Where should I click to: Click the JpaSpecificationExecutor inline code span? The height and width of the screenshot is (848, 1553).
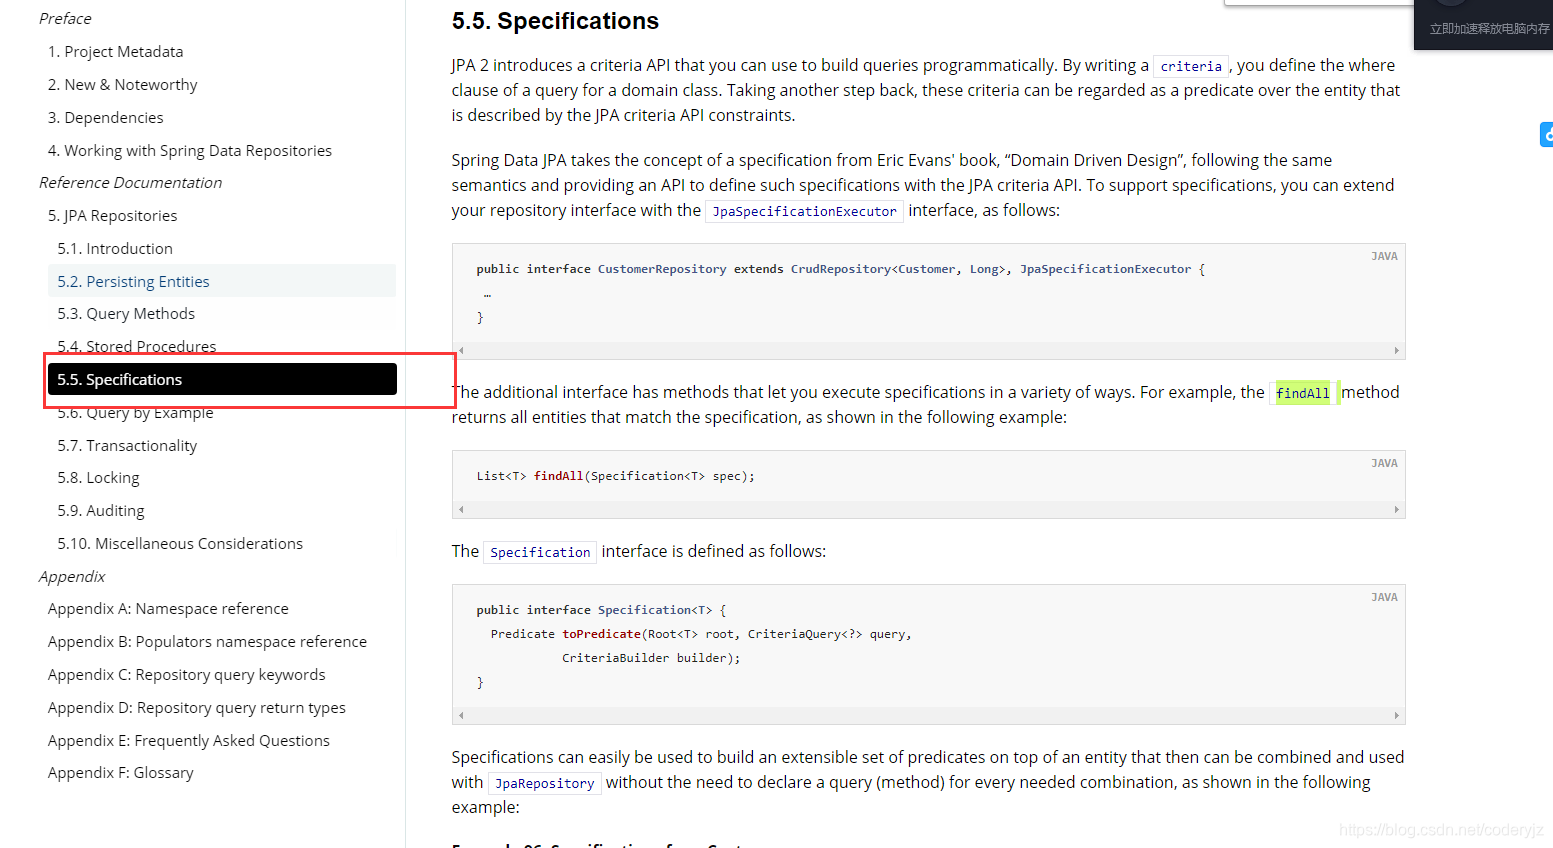tap(804, 211)
